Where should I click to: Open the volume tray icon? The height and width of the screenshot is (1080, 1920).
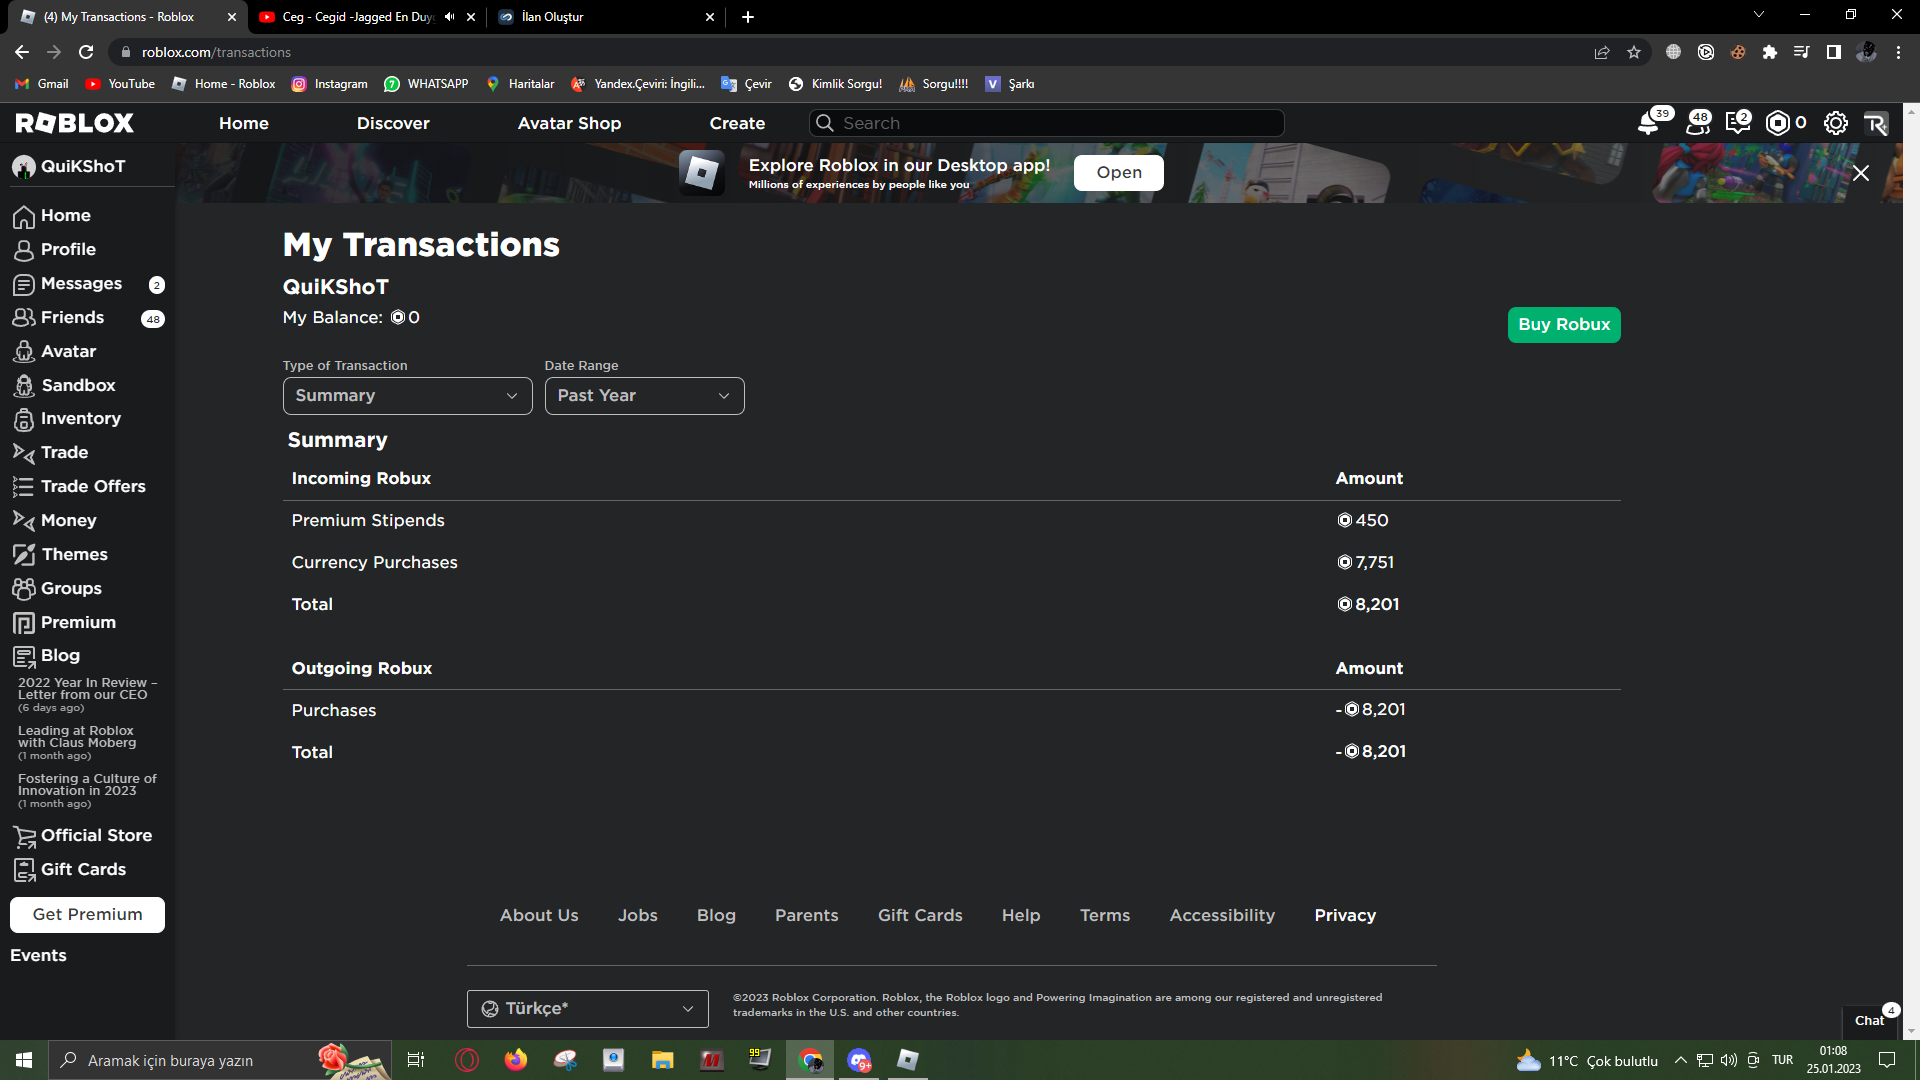pyautogui.click(x=1729, y=1061)
